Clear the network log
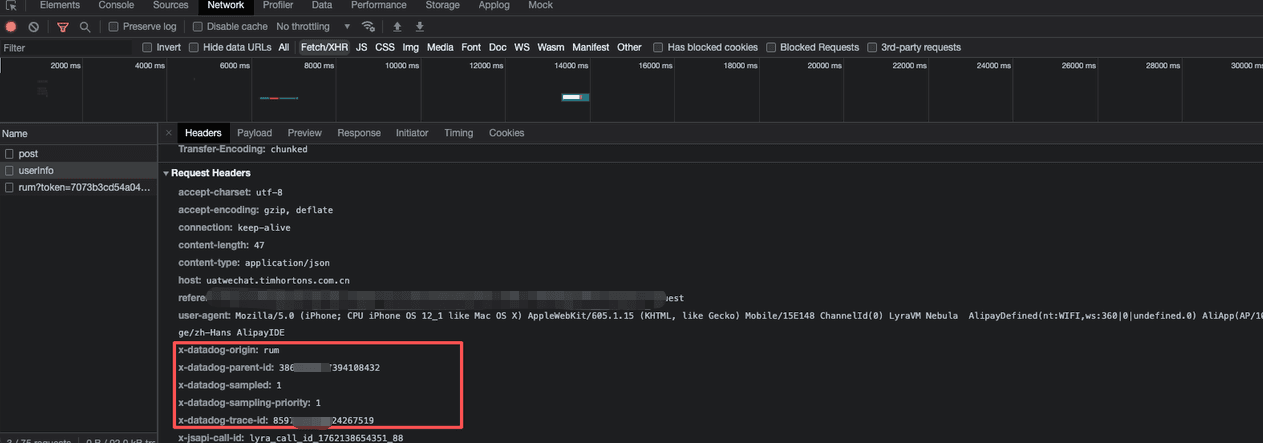 34,27
